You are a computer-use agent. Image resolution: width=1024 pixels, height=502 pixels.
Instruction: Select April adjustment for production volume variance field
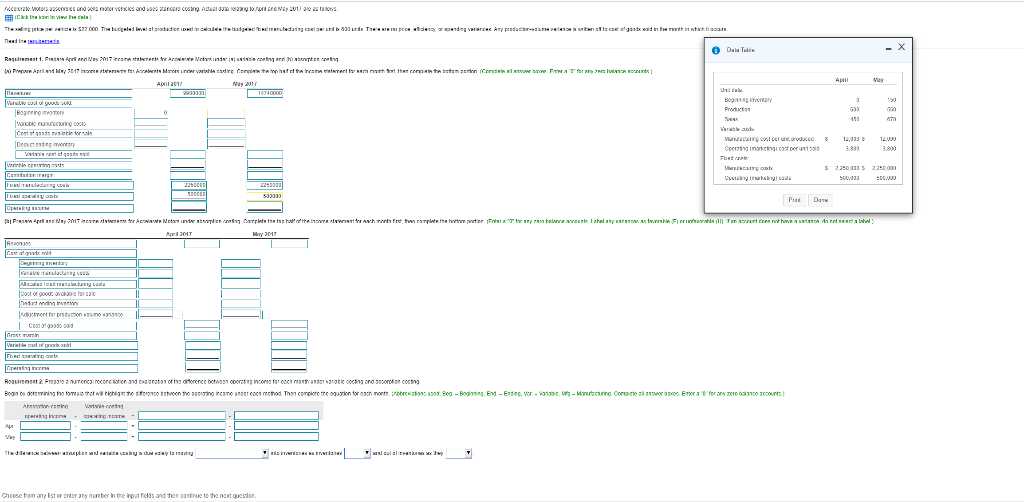pyautogui.click(x=155, y=315)
